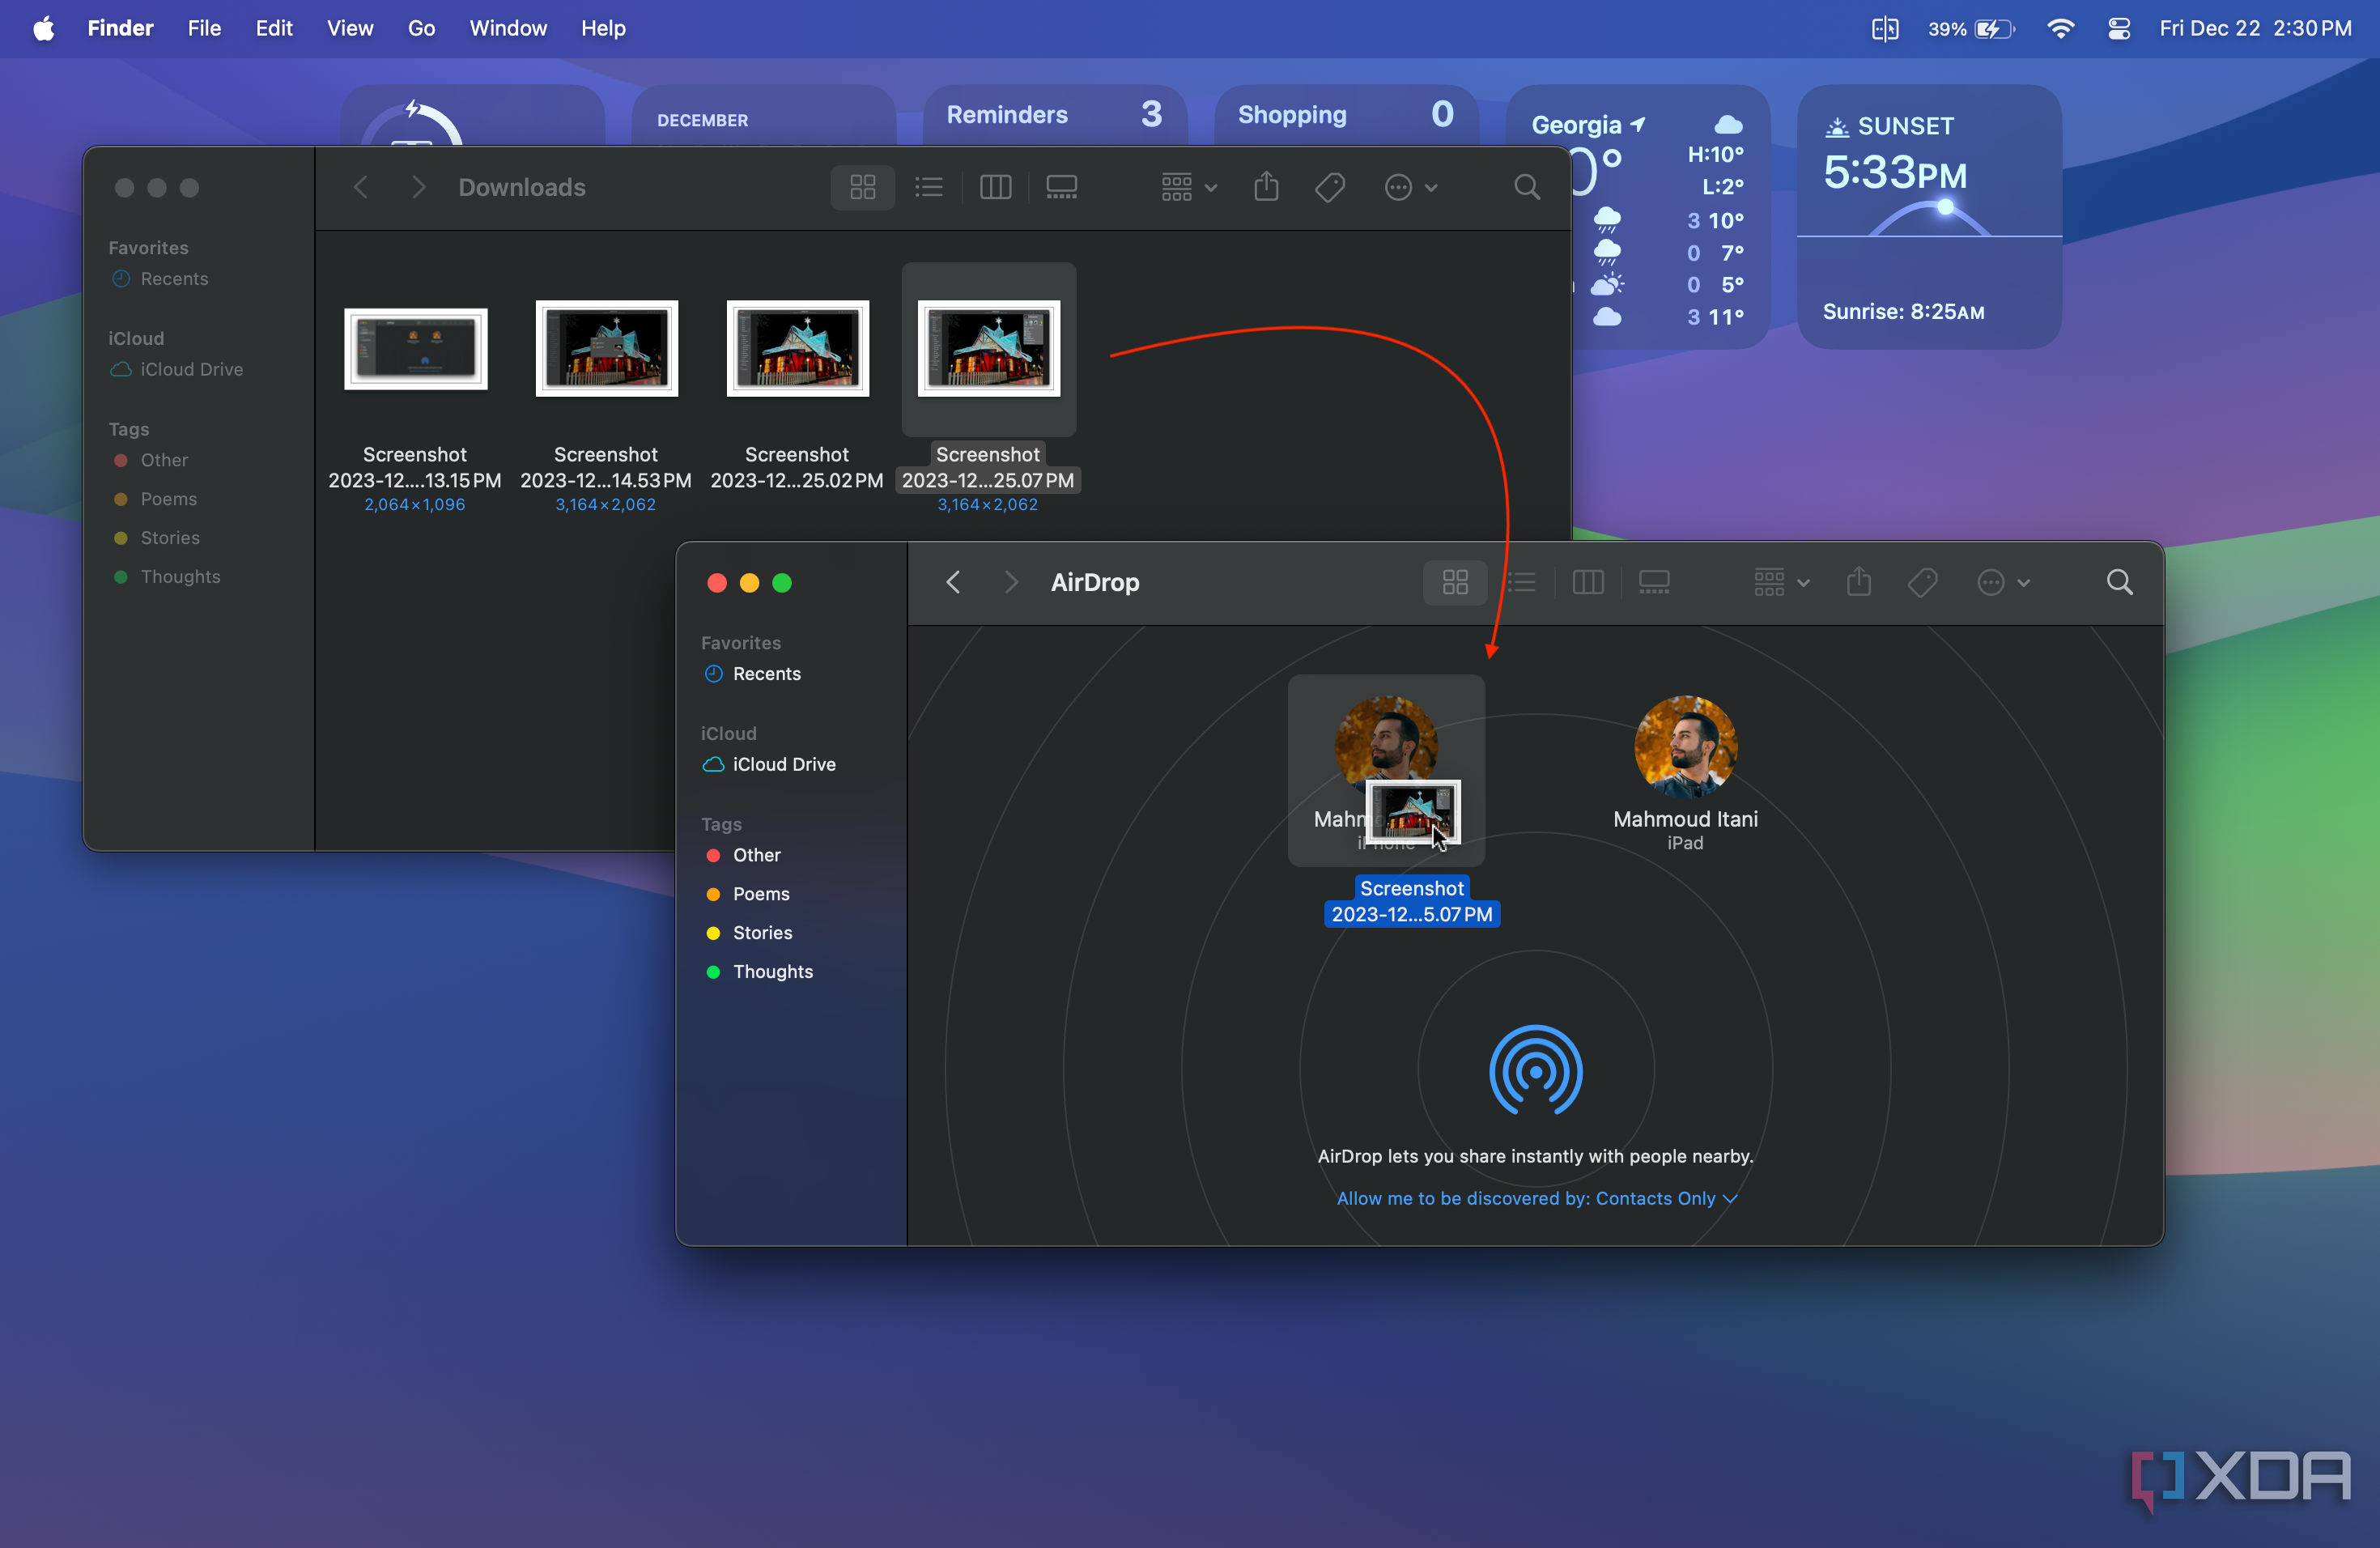
Task: Switch AirDrop window to gallery view
Action: 1654,582
